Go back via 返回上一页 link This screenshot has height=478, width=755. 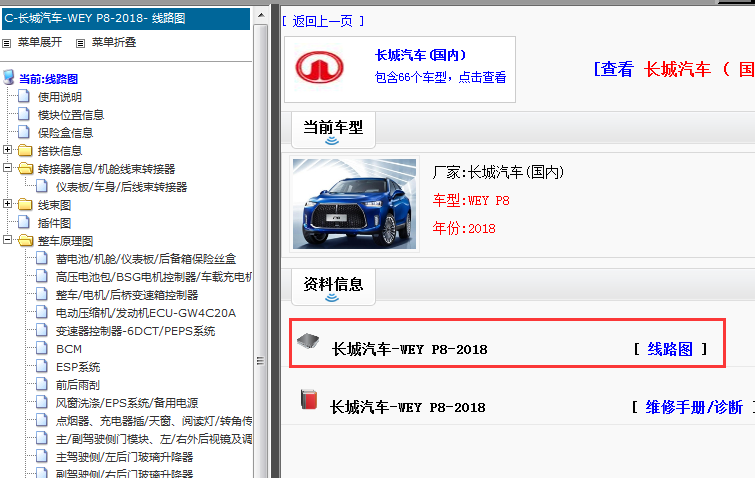point(323,21)
